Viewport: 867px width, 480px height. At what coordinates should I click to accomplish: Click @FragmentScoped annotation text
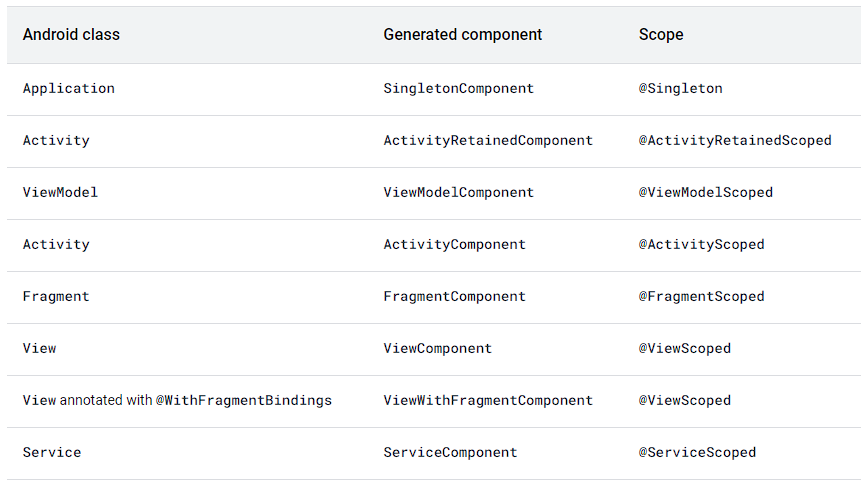pyautogui.click(x=701, y=296)
